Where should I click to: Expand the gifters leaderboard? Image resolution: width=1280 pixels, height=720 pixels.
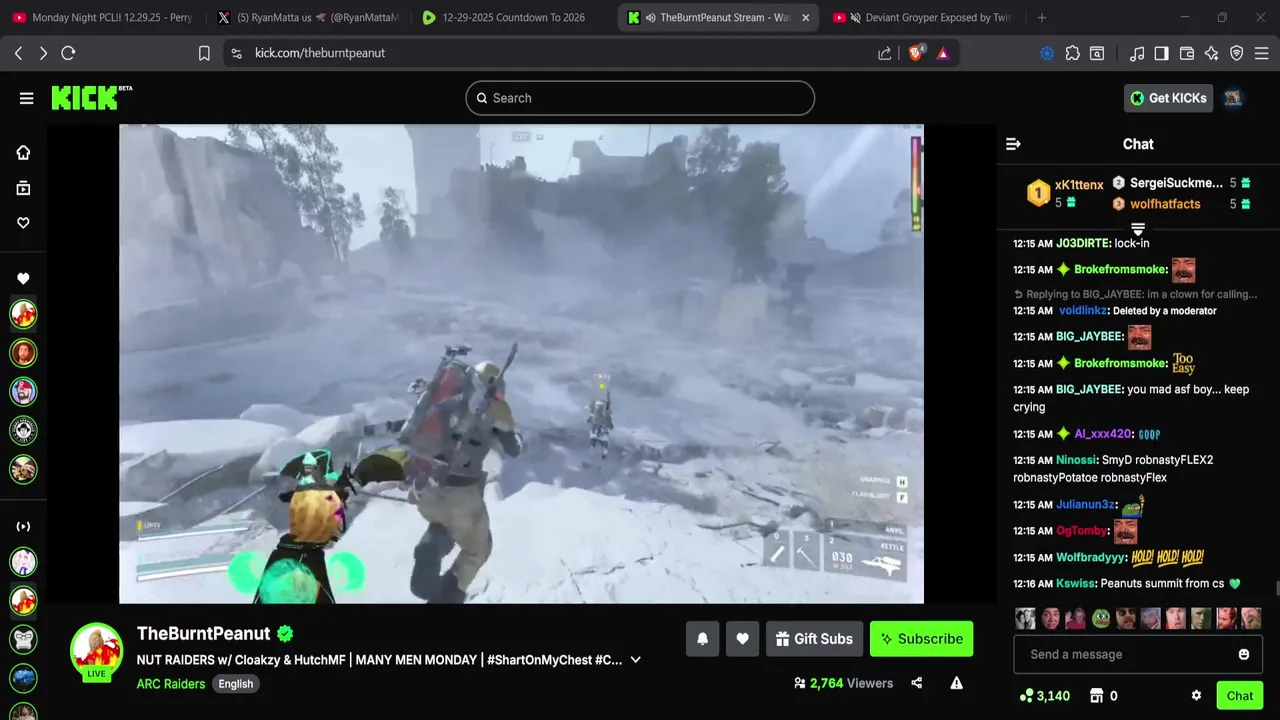[1138, 230]
